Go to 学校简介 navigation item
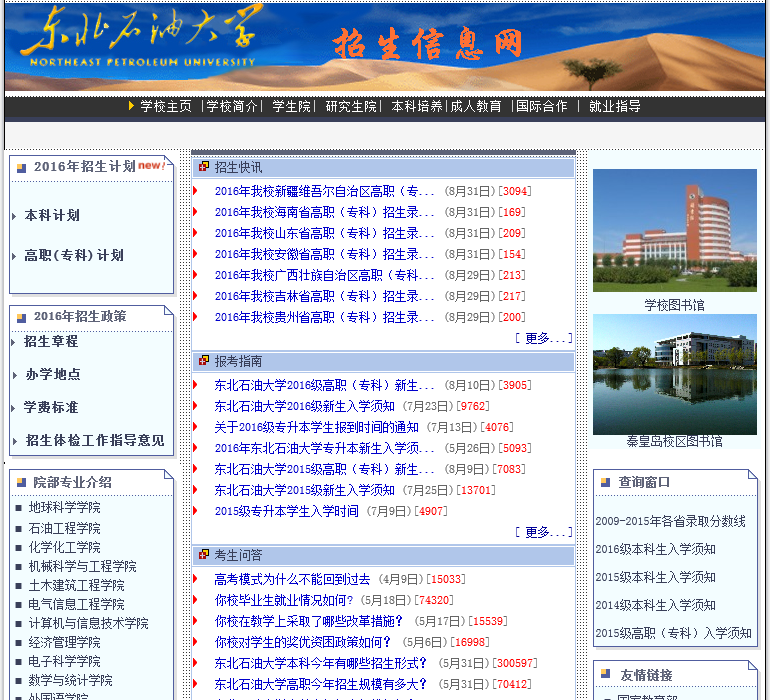 232,106
